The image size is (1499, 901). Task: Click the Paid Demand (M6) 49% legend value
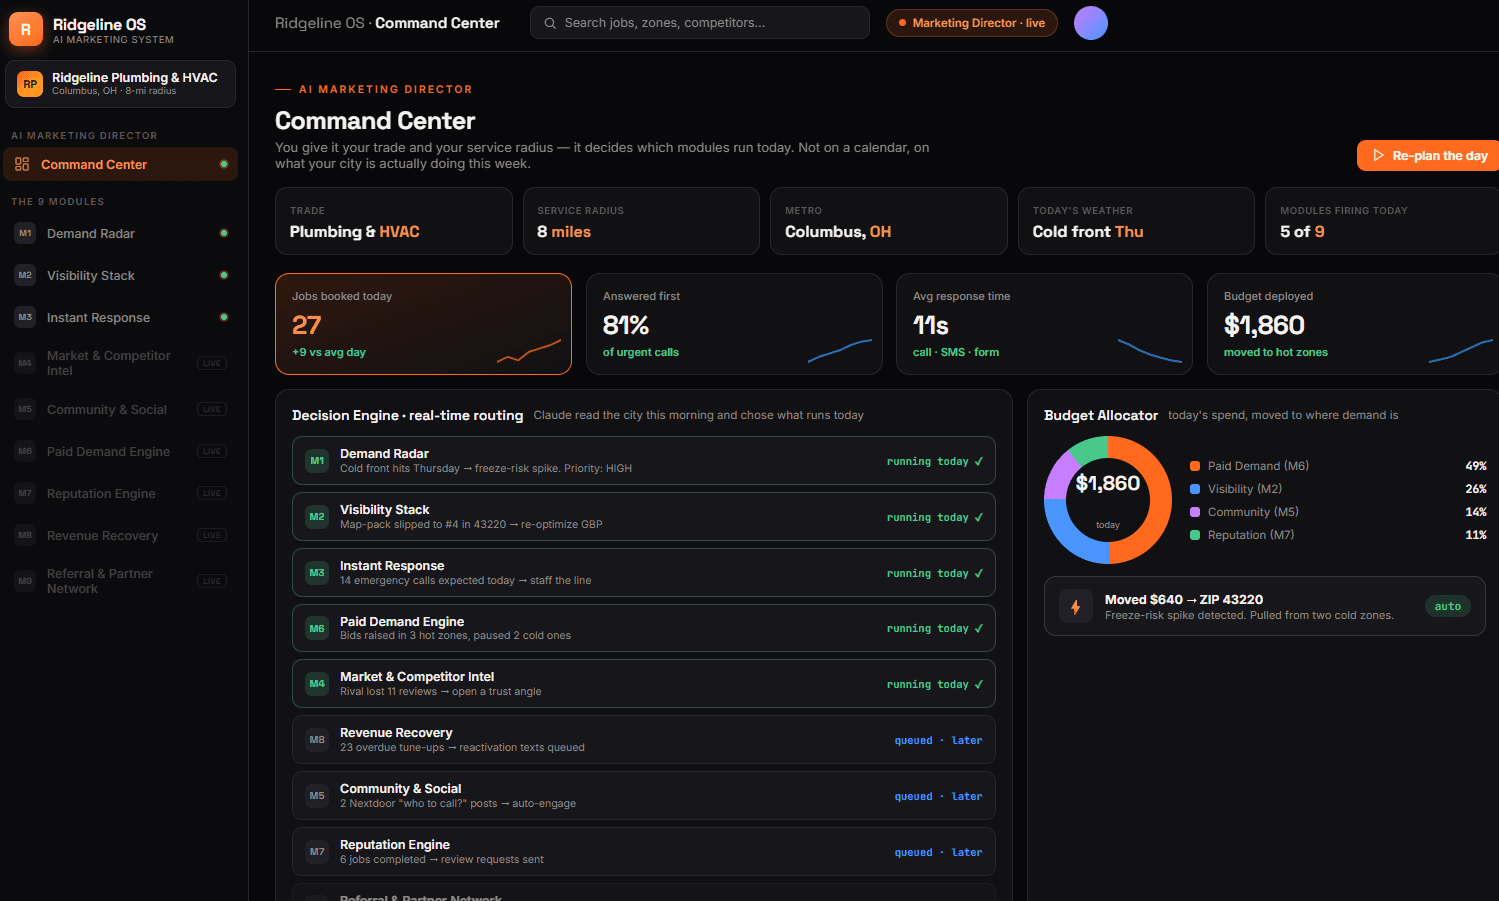(1476, 466)
